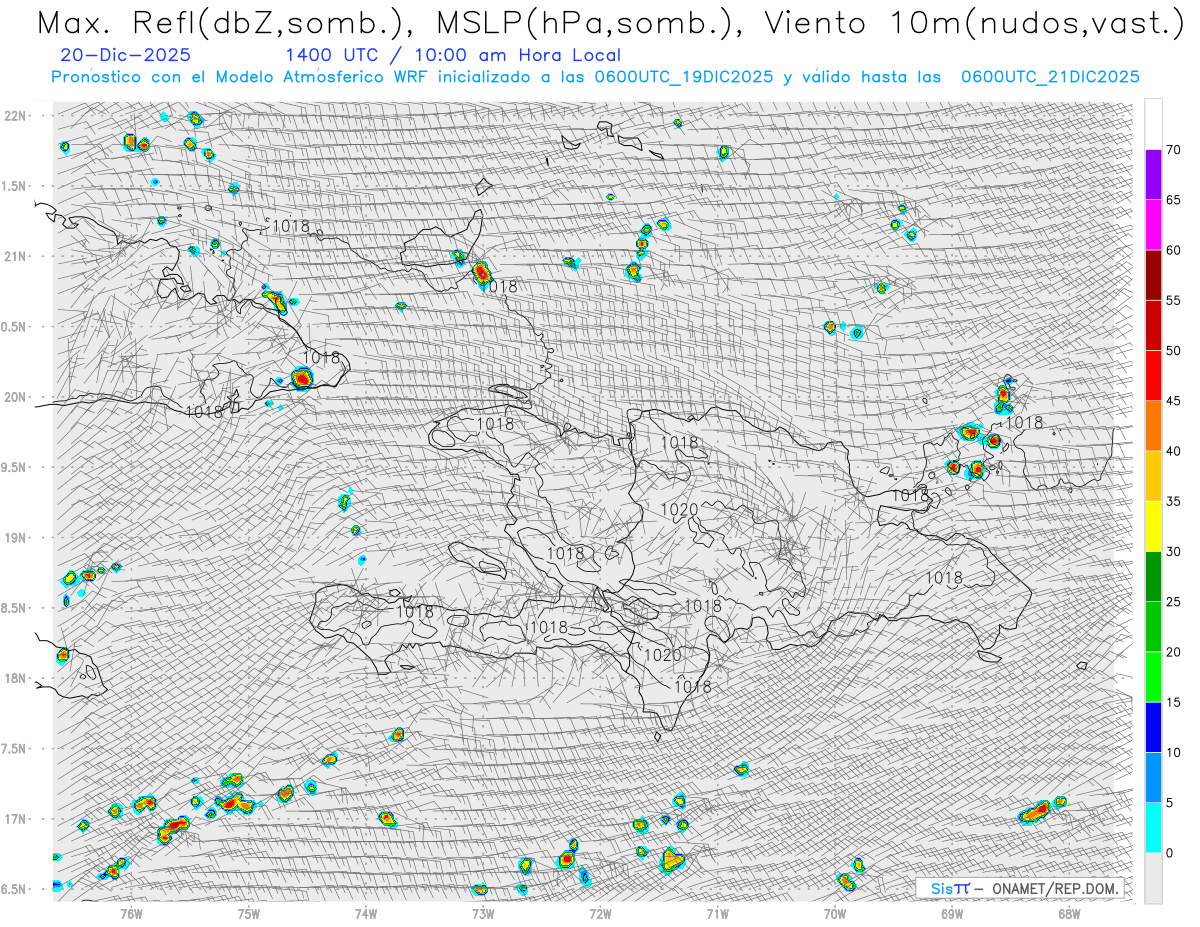
Task: Click the colorbar value 35
Action: coord(1173,501)
